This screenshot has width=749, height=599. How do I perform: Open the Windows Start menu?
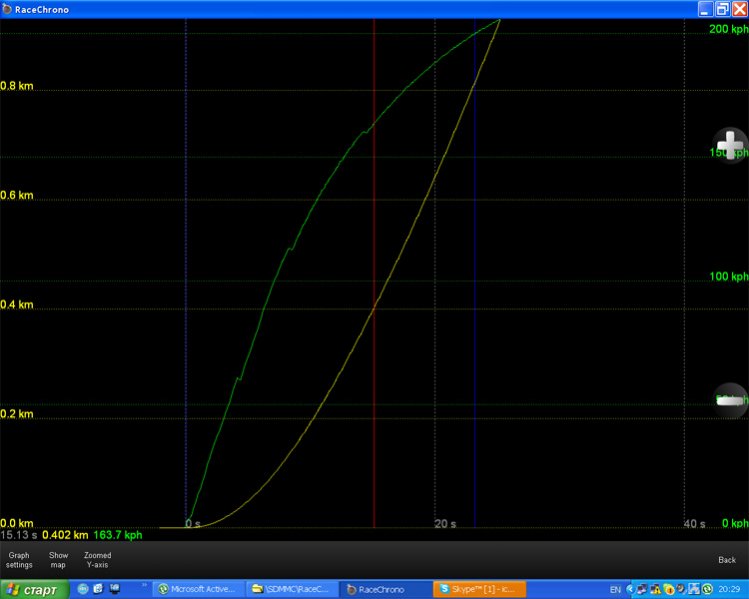pyautogui.click(x=34, y=589)
